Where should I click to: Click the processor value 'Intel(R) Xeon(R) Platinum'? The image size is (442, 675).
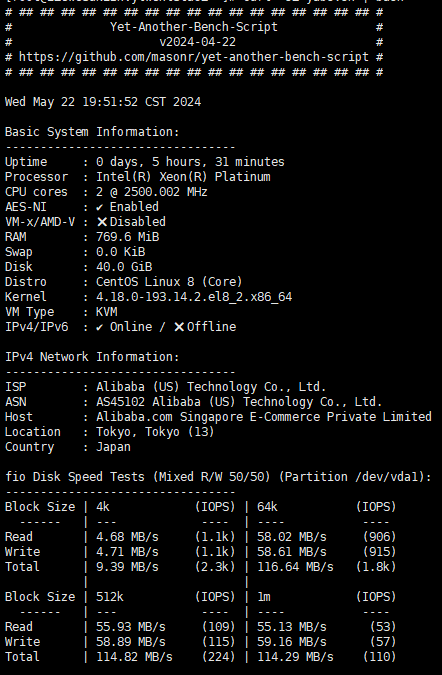(x=183, y=177)
